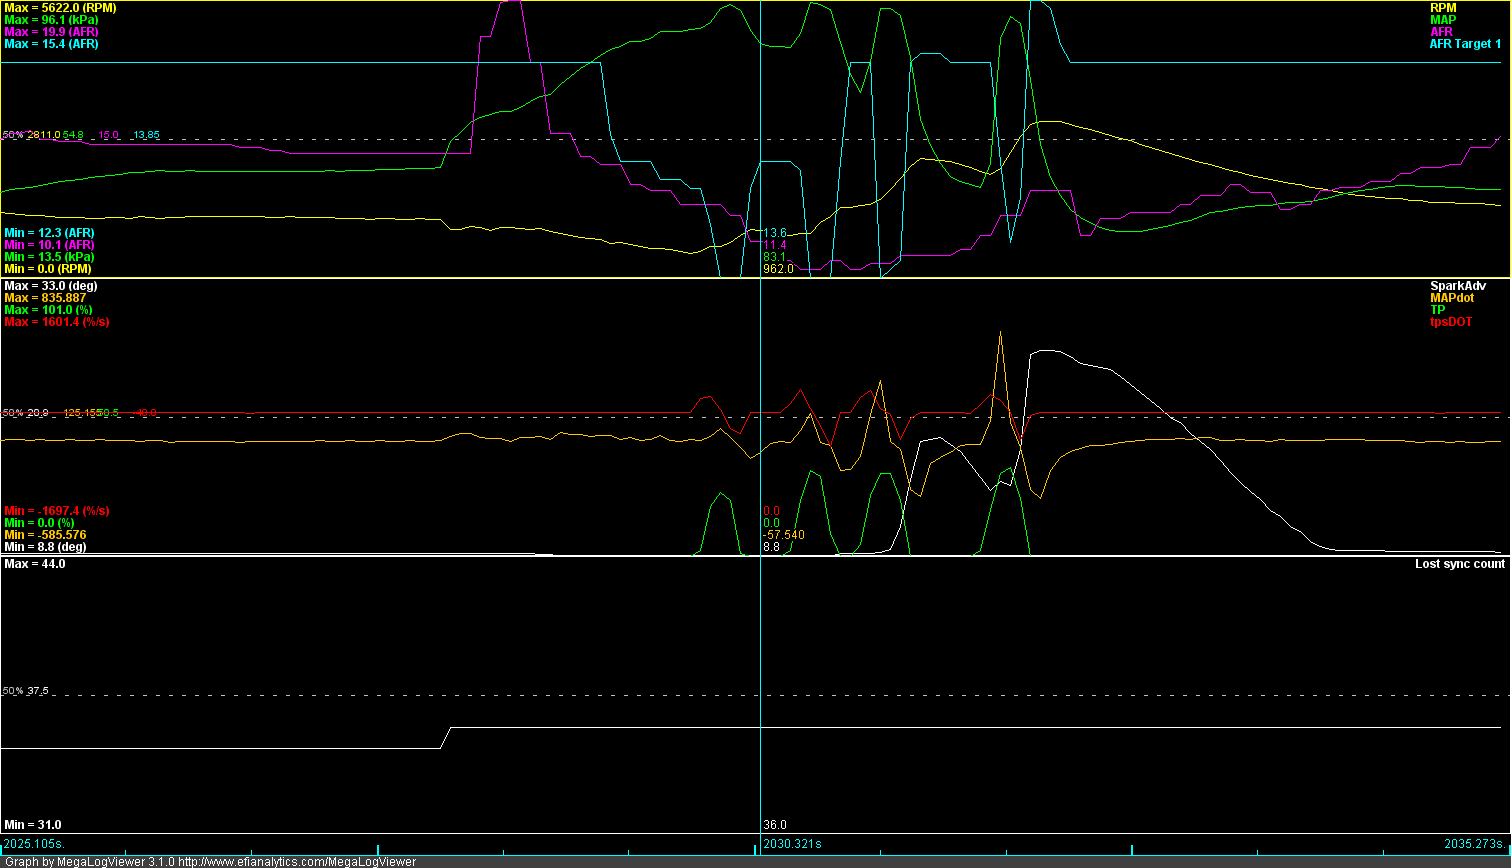Click the green TP legend label
This screenshot has height=868, width=1511.
pyautogui.click(x=1436, y=310)
